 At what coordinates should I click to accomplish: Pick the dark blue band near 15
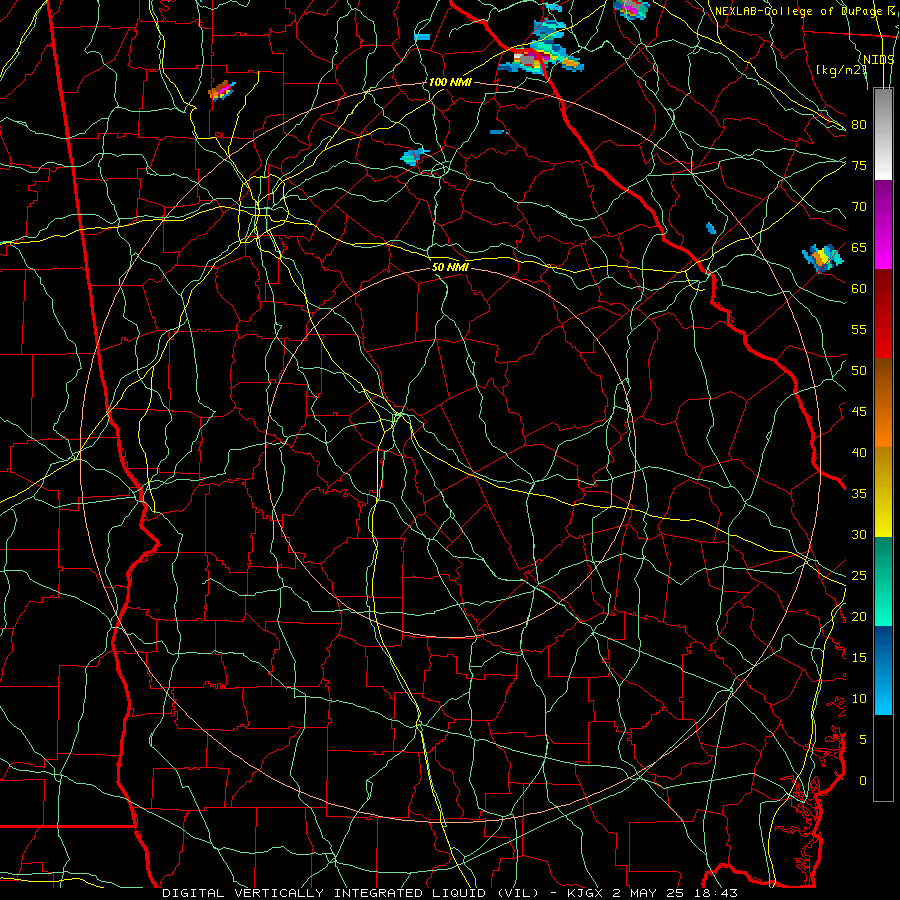(x=883, y=649)
